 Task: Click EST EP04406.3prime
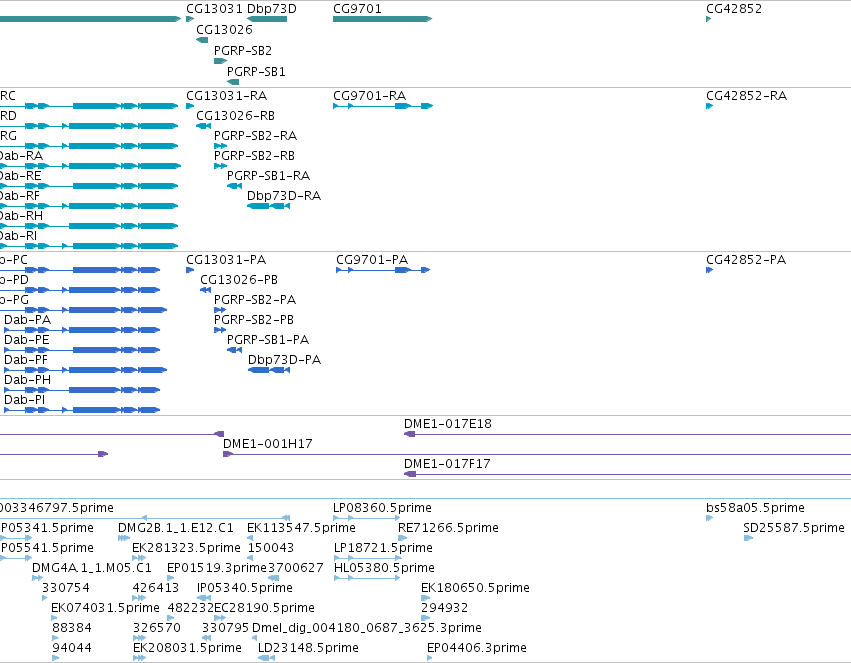[477, 648]
